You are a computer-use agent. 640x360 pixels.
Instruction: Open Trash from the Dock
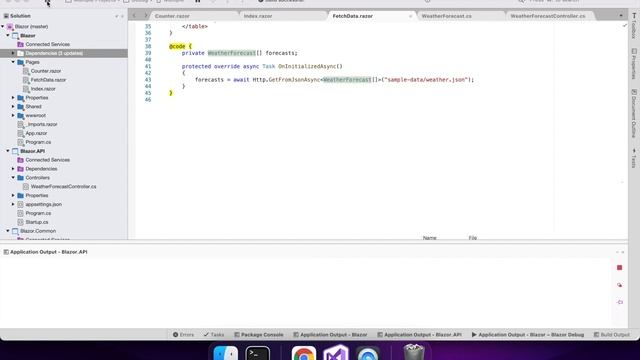413,352
